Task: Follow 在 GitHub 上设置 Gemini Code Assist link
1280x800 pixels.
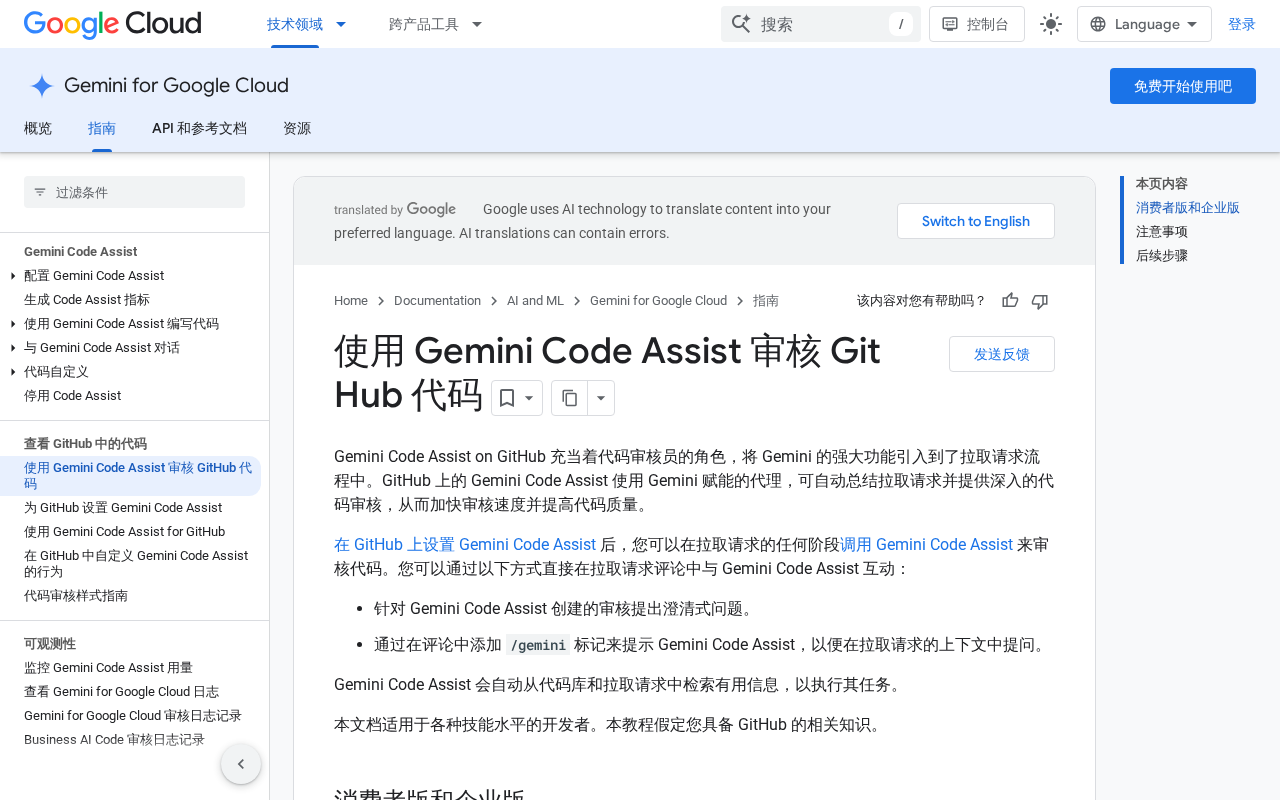Action: [465, 545]
